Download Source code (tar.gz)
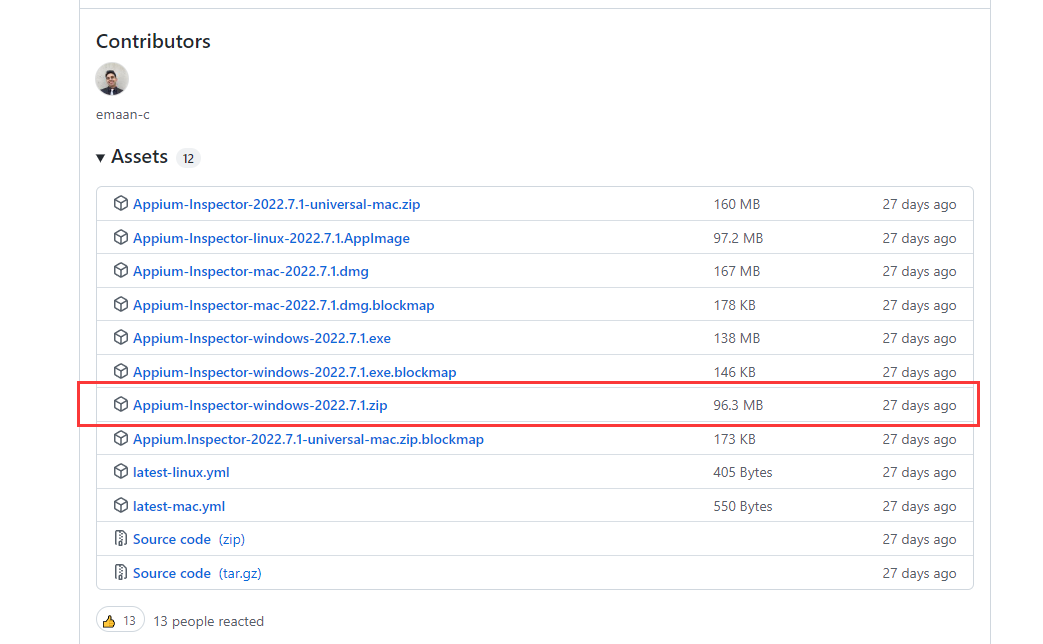 [x=197, y=573]
